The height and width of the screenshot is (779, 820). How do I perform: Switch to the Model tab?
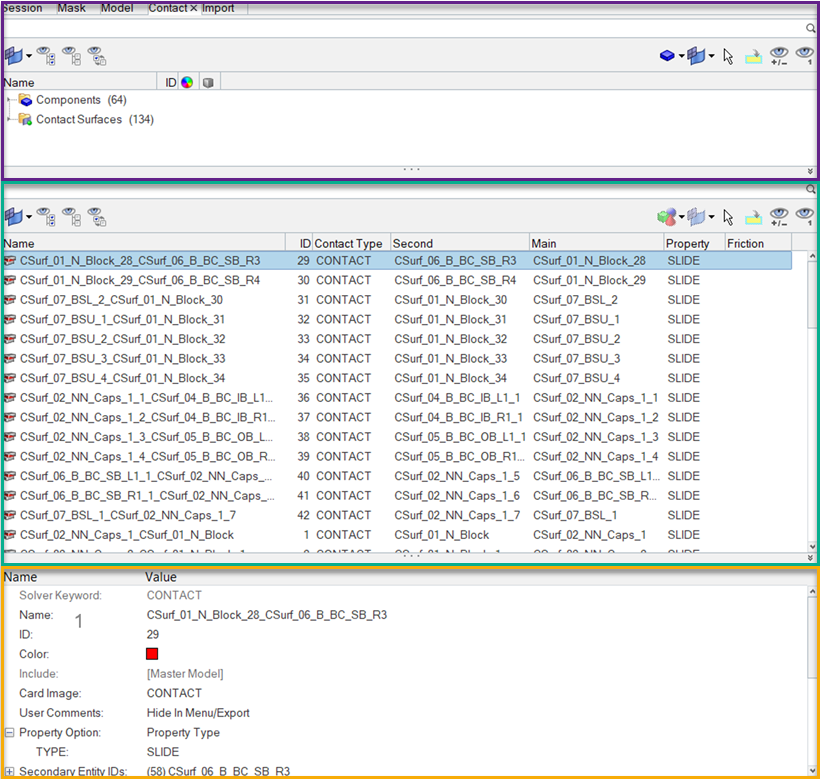[117, 7]
